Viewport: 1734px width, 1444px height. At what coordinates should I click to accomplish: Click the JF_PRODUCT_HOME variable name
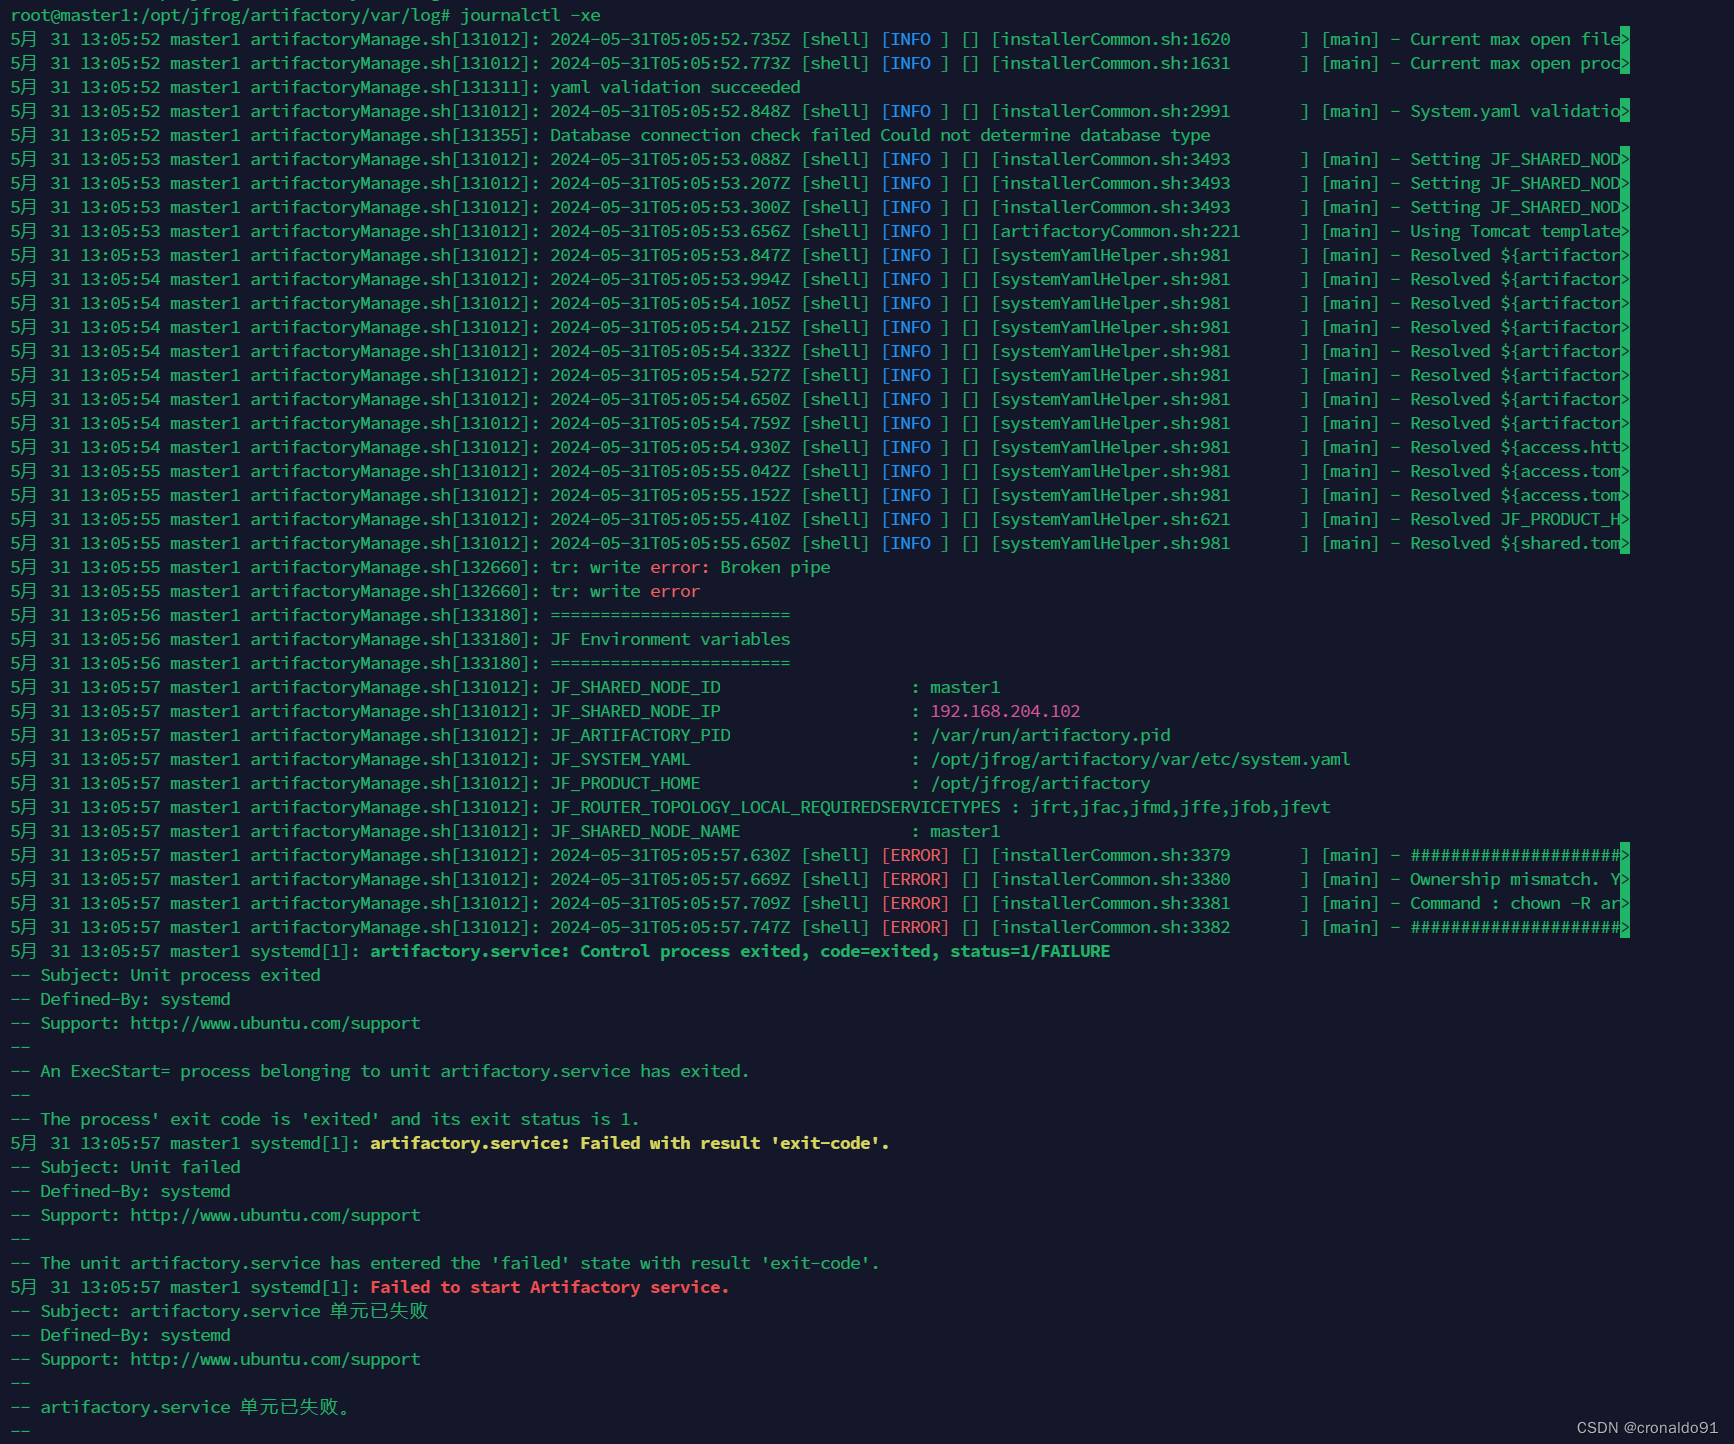pyautogui.click(x=625, y=783)
